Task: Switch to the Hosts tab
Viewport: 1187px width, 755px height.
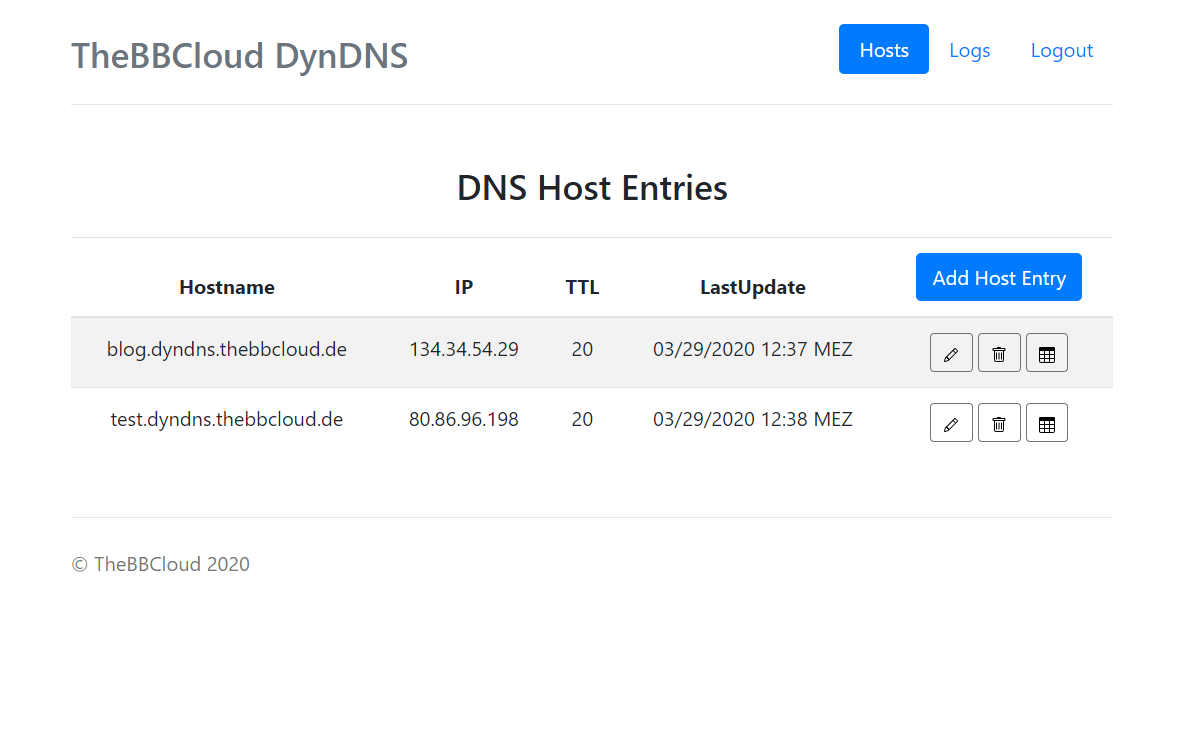Action: click(883, 50)
